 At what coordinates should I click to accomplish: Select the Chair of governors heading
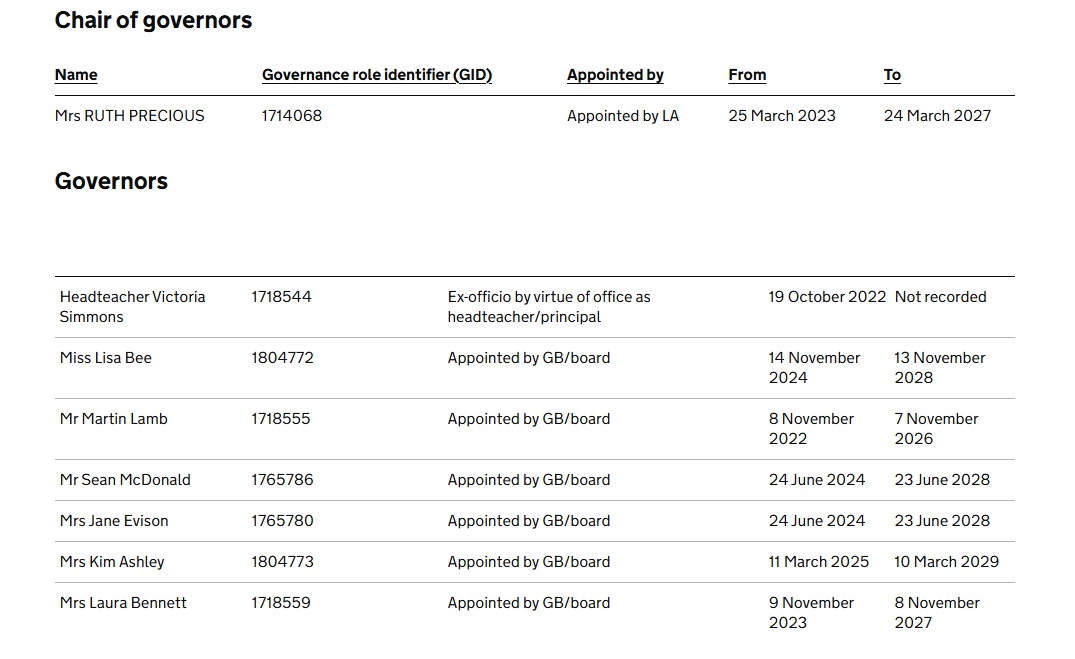(x=153, y=20)
